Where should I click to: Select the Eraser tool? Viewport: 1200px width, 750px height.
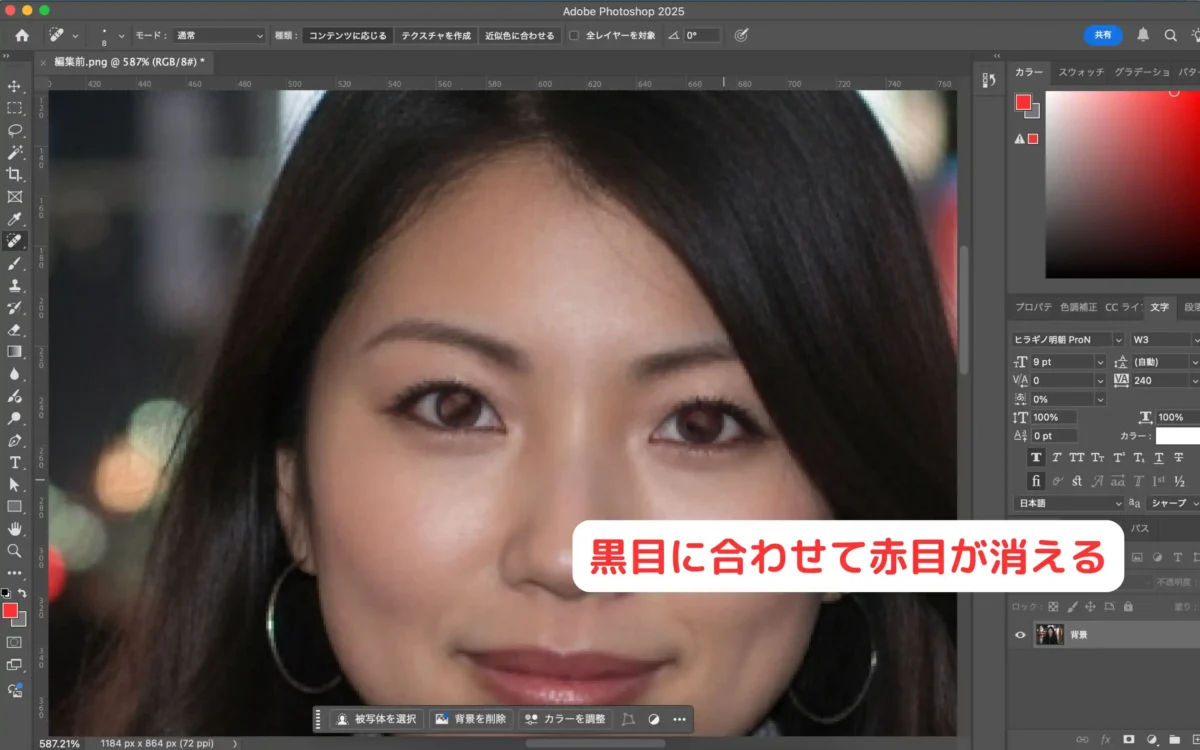point(15,329)
